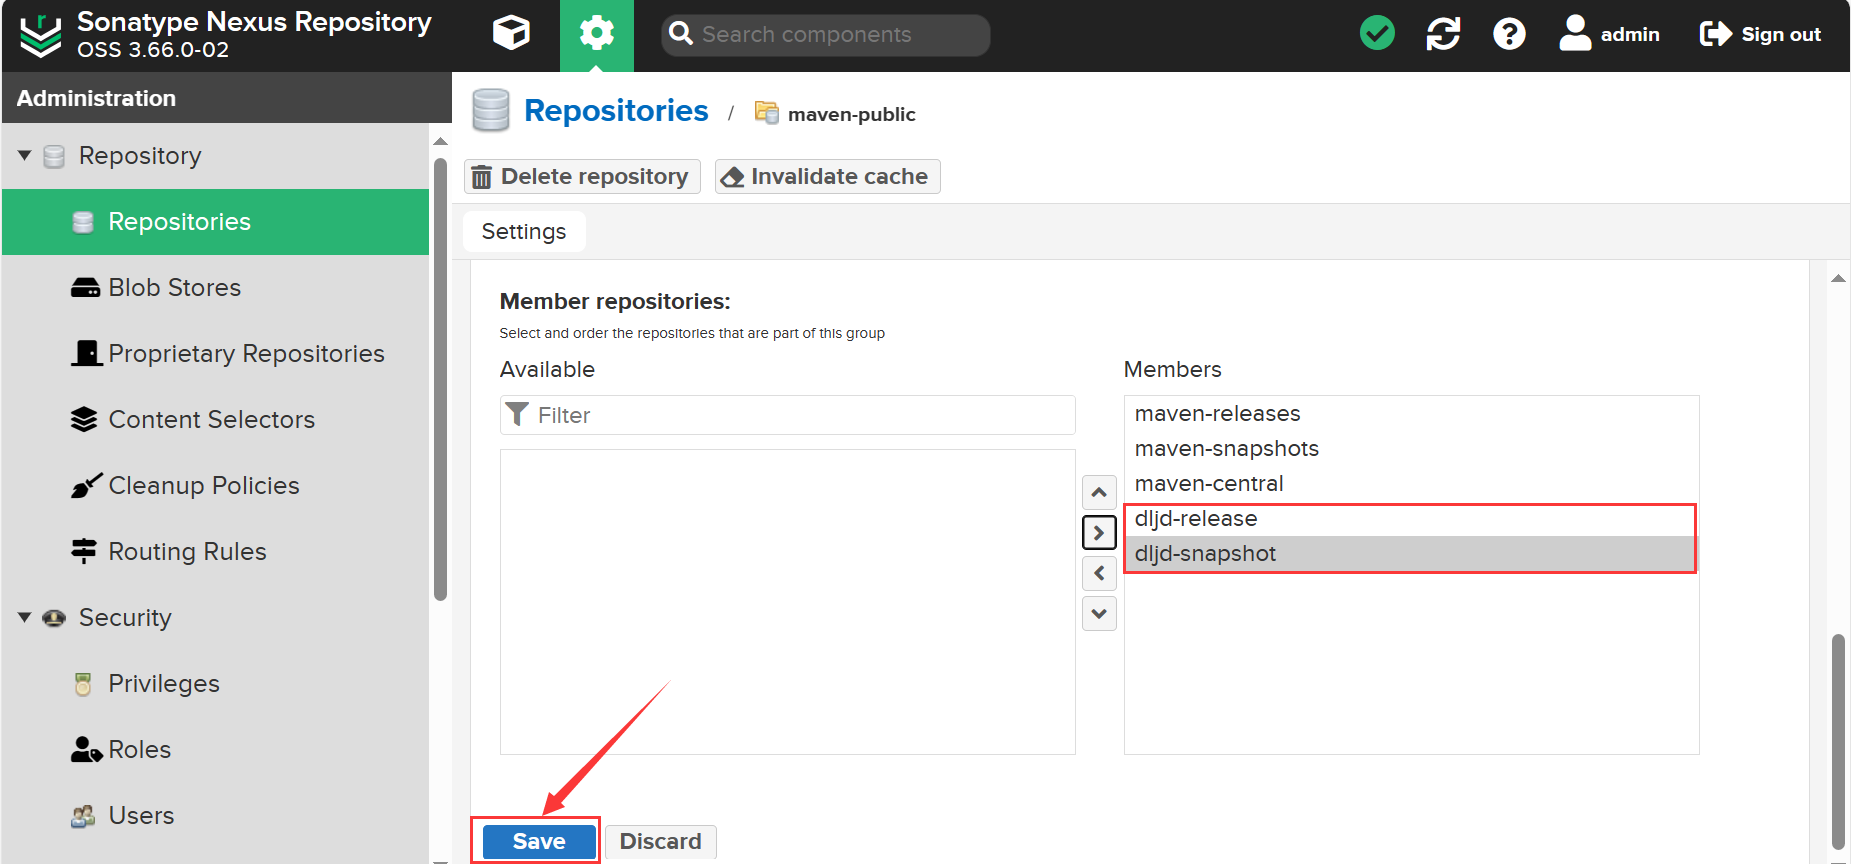The width and height of the screenshot is (1851, 864).
Task: Click the Refresh arrows icon
Action: pyautogui.click(x=1443, y=34)
